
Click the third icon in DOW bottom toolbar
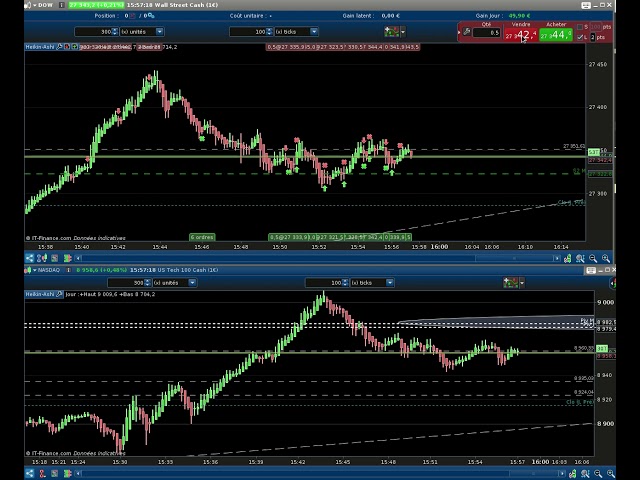pyautogui.click(x=55, y=258)
